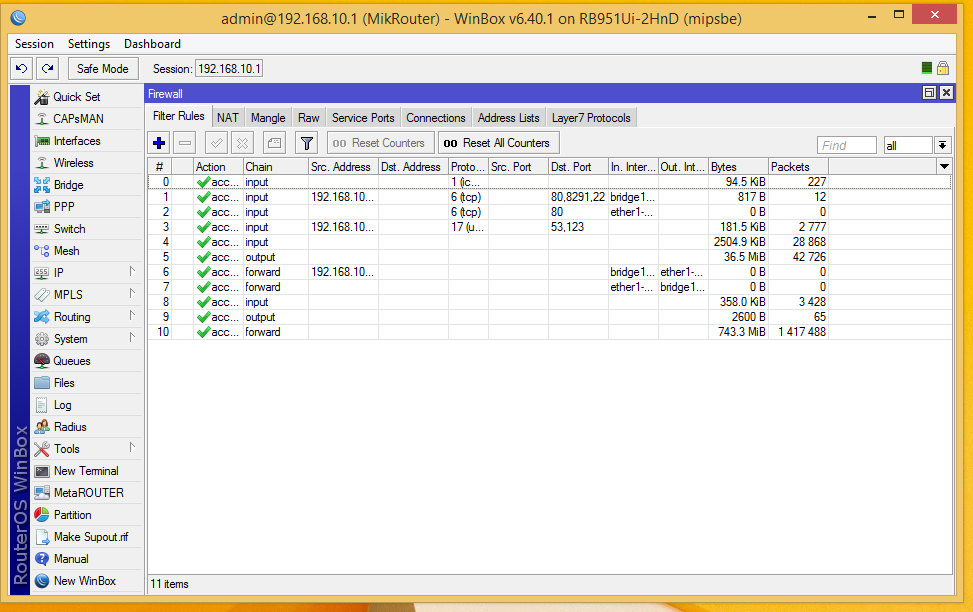Click the padlock status icon
The height and width of the screenshot is (612, 973).
coord(943,68)
